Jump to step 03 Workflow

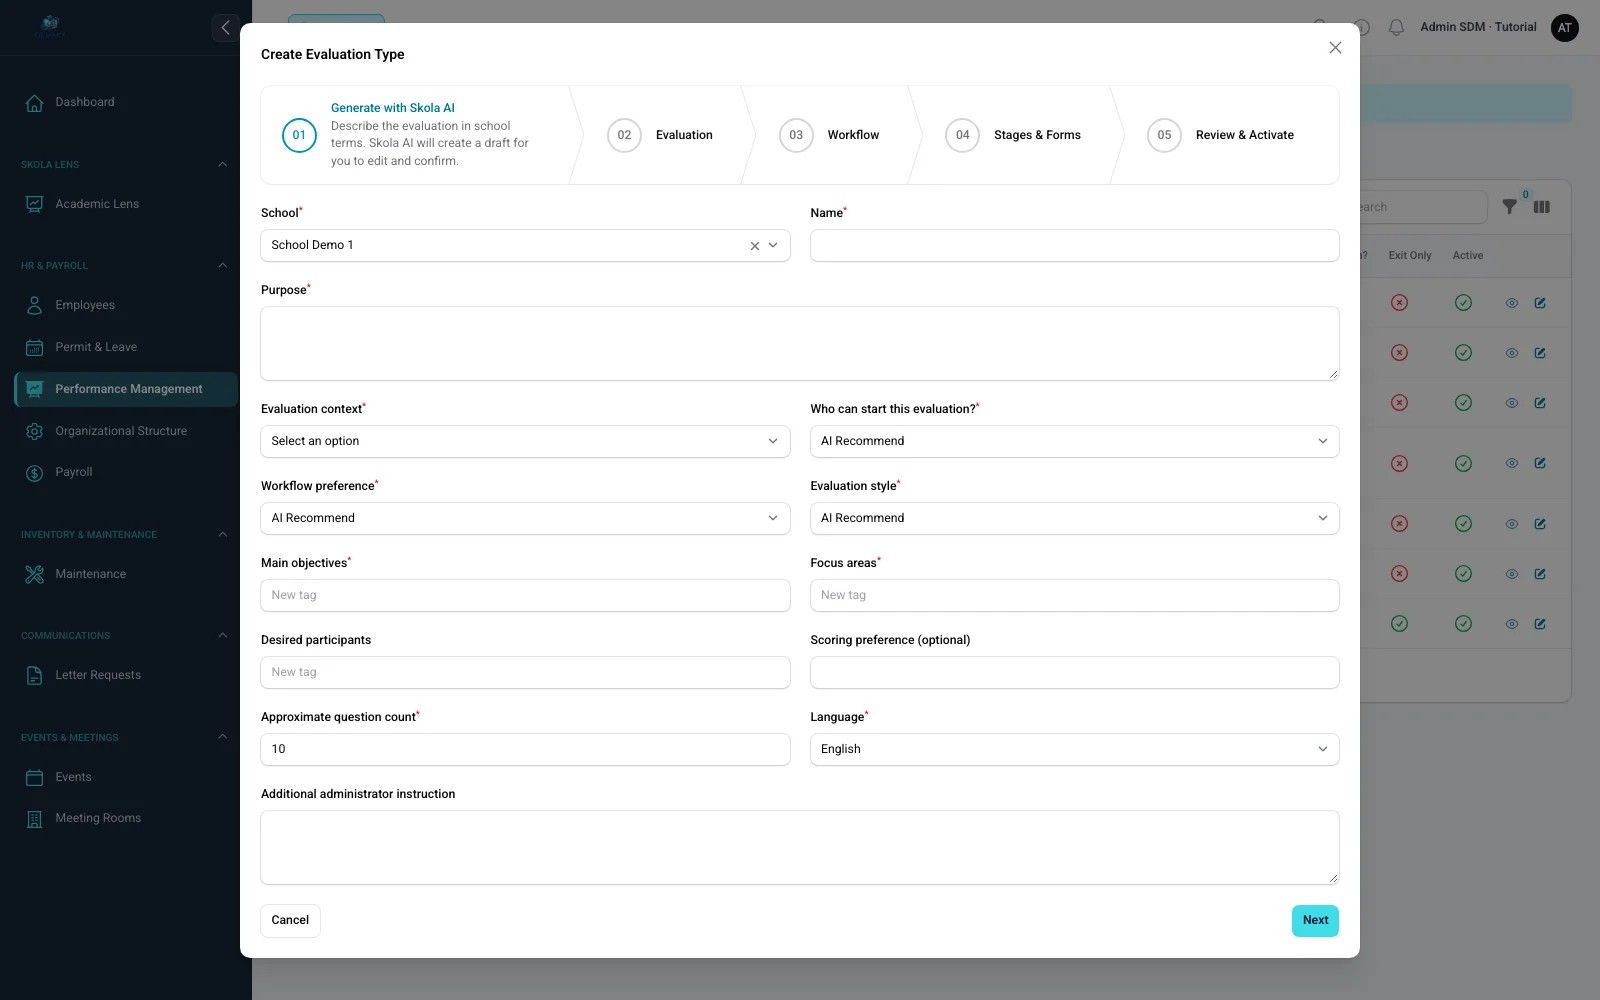[829, 135]
